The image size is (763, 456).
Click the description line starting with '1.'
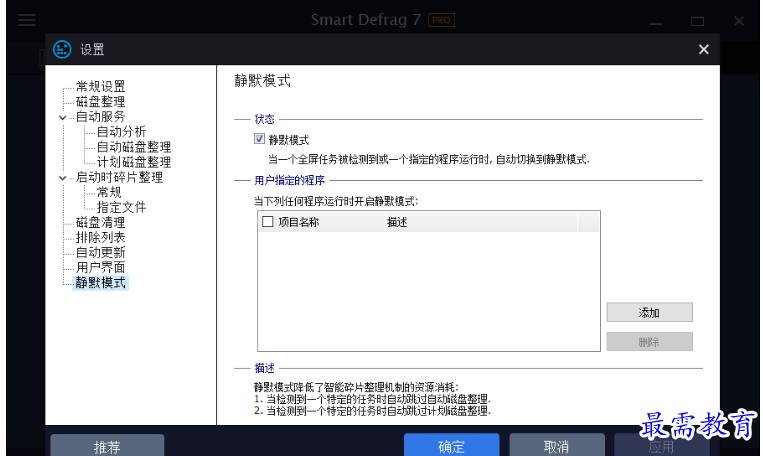tap(373, 399)
